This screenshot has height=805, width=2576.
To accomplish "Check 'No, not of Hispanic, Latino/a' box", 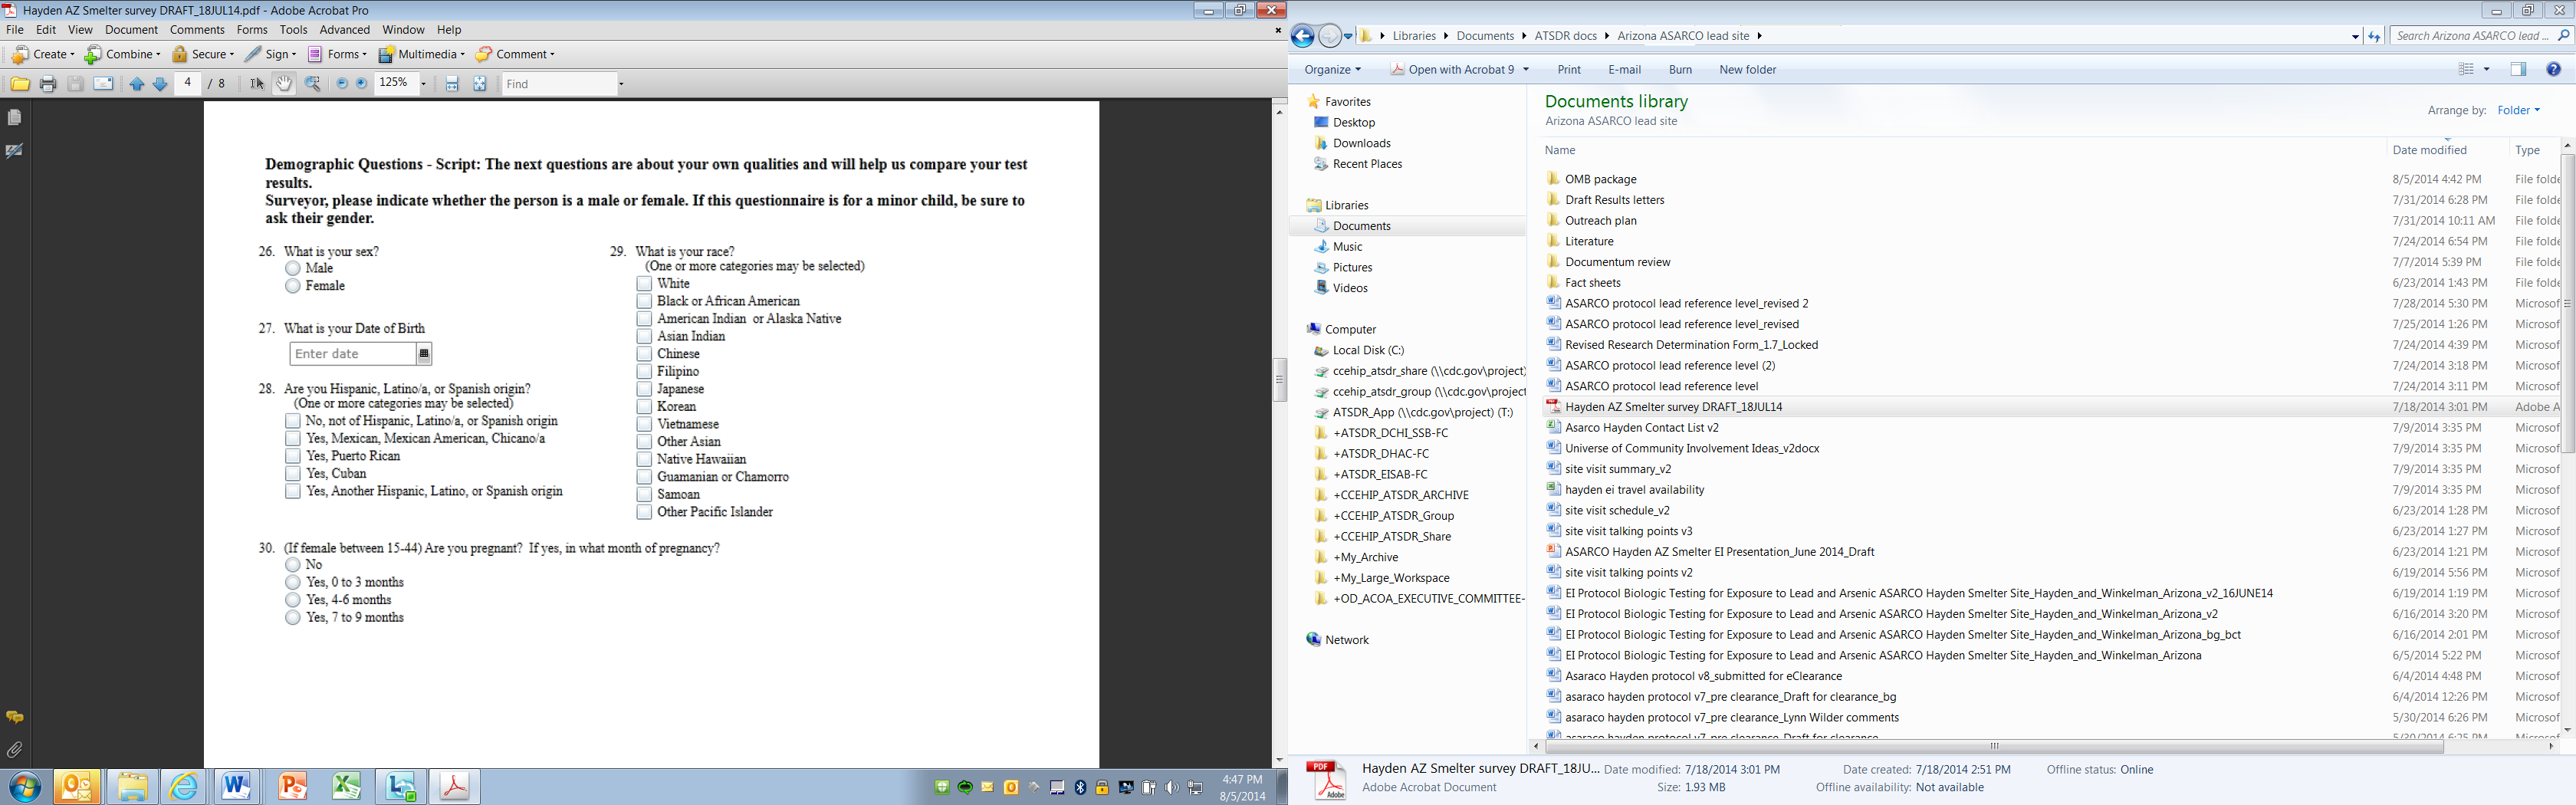I will (293, 421).
